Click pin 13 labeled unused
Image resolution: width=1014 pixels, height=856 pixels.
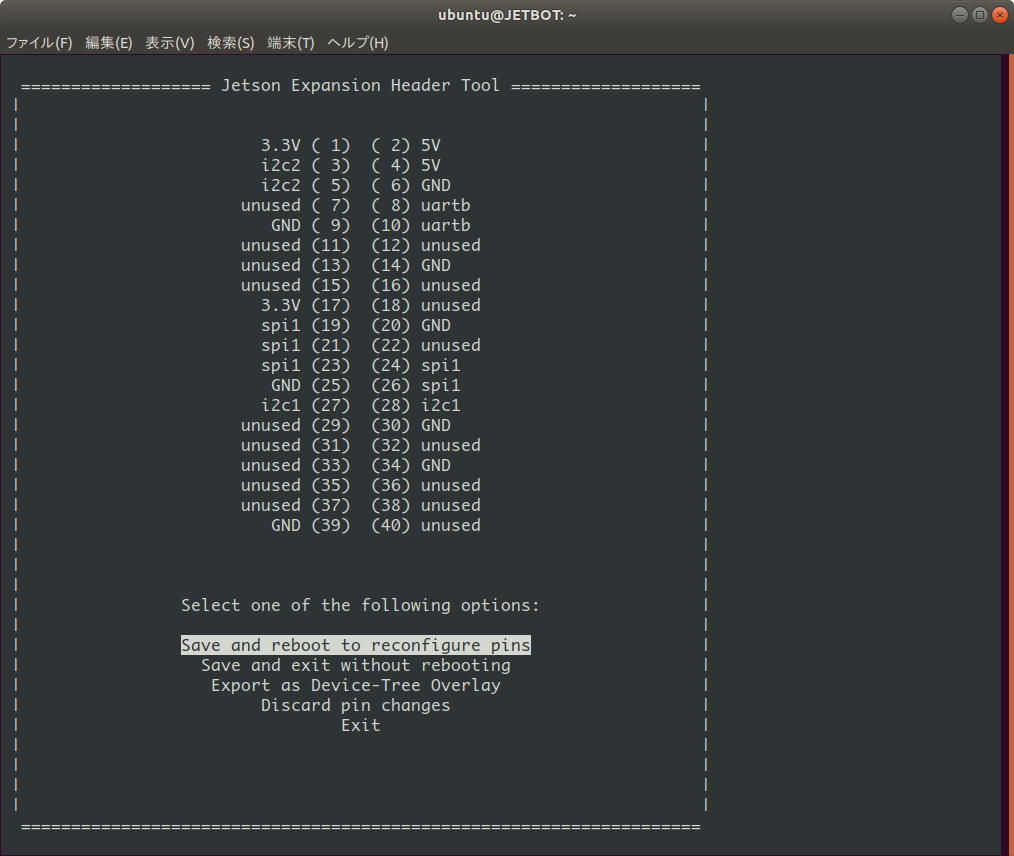tap(296, 266)
